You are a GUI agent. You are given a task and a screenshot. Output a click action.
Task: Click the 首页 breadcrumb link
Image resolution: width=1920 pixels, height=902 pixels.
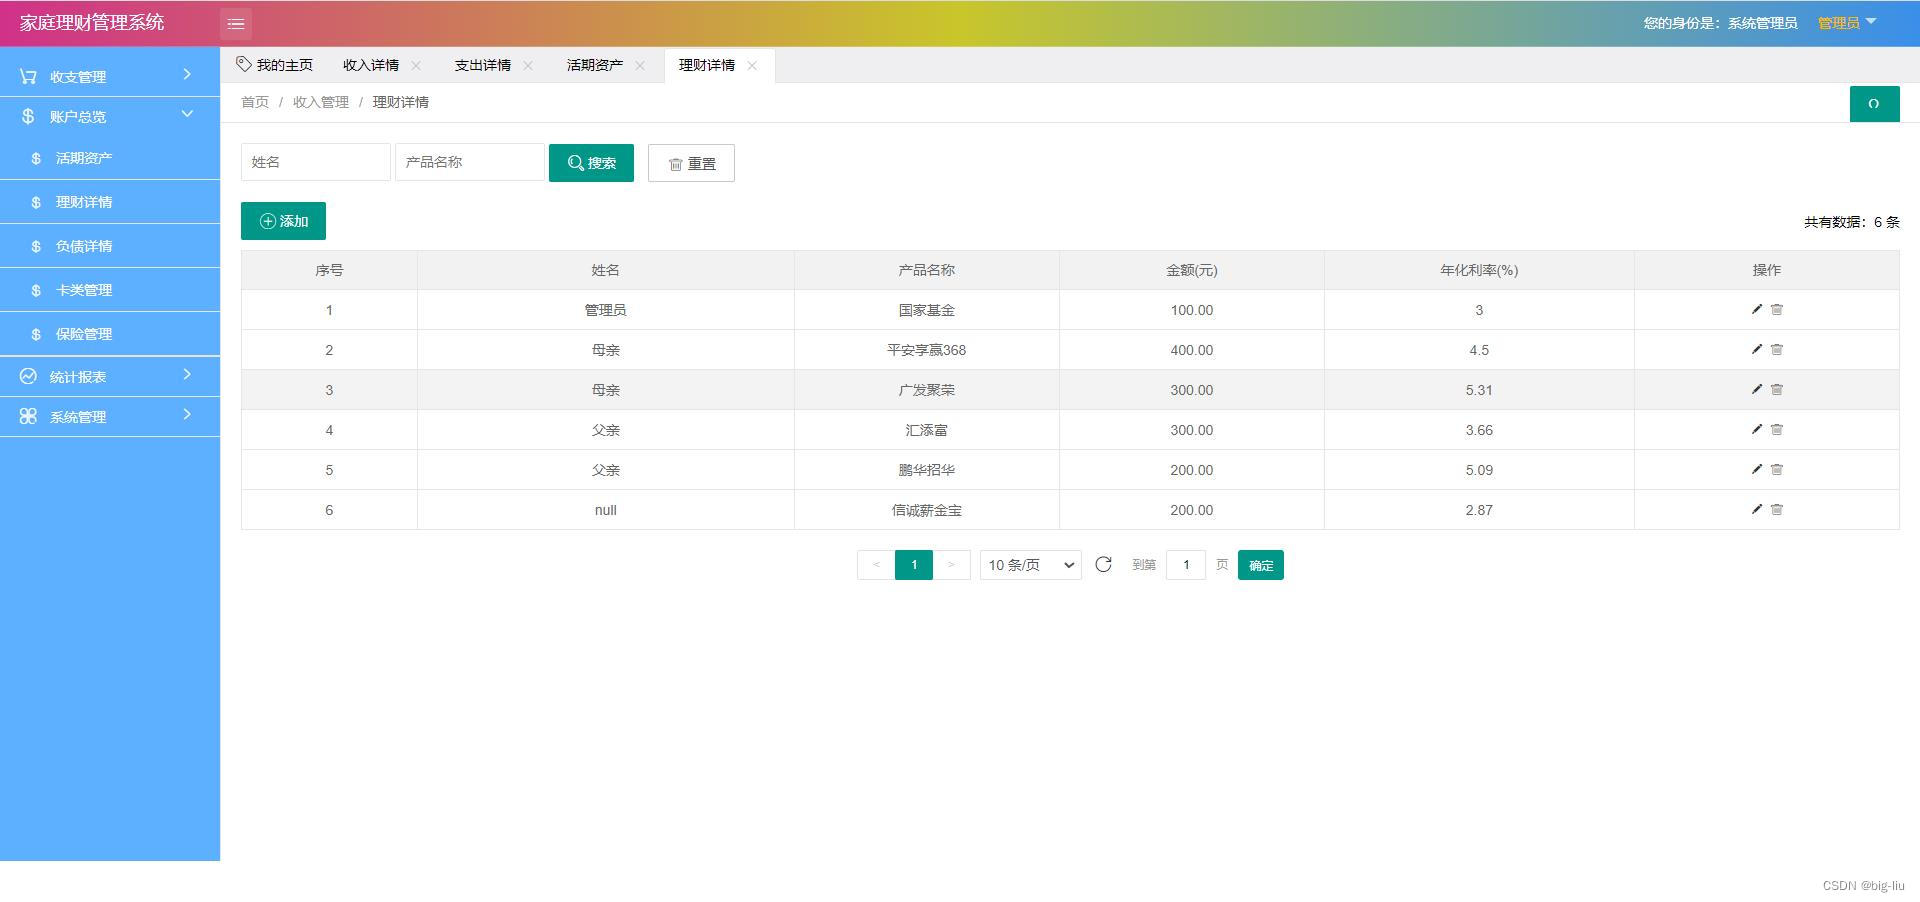pyautogui.click(x=255, y=102)
